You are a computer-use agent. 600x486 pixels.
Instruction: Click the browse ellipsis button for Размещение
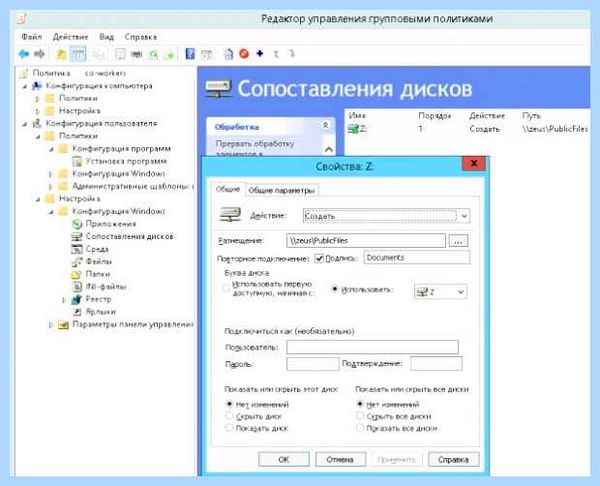(458, 241)
